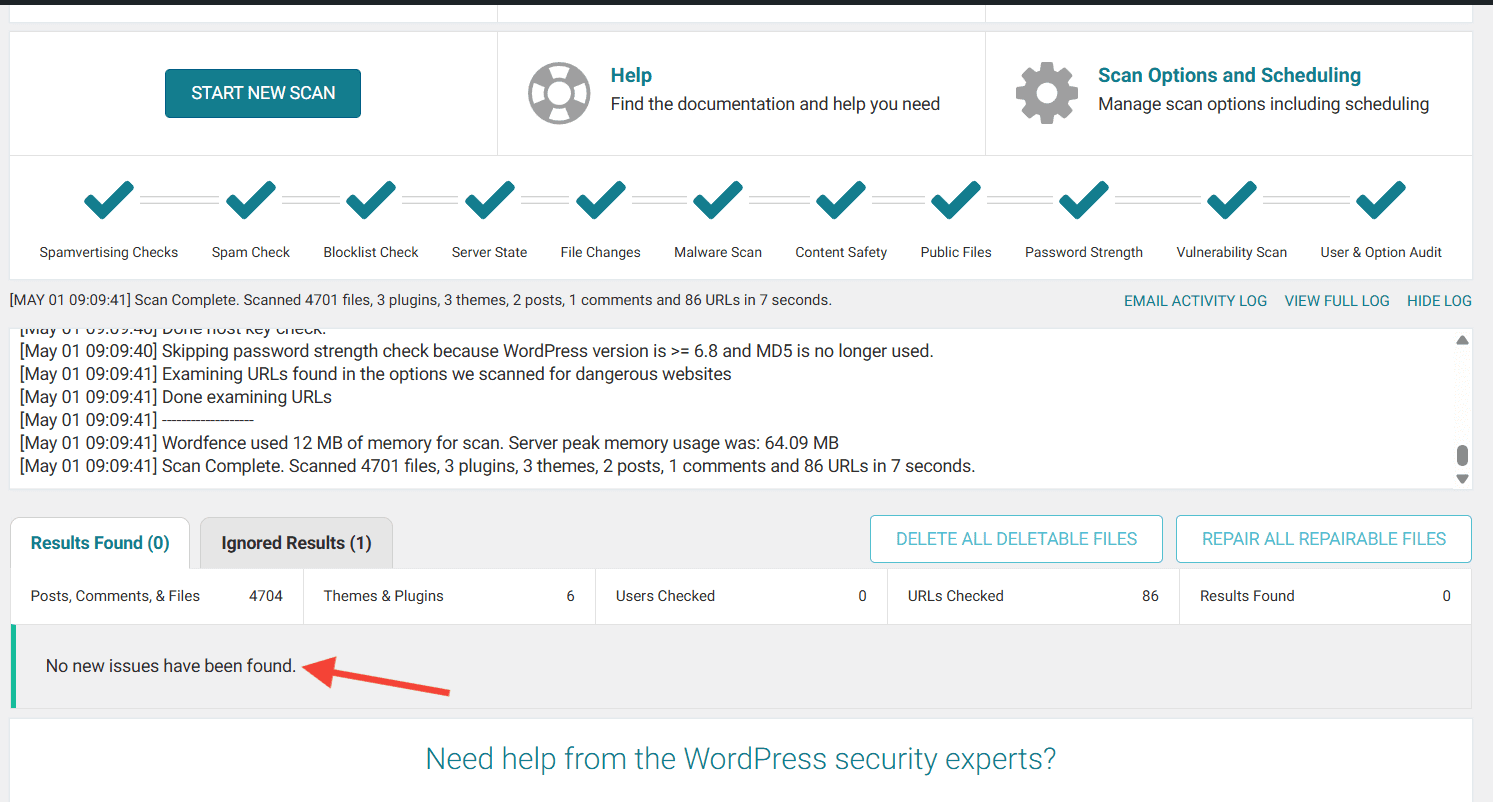Open Scan Options and Scheduling
Screen dimensions: 1493x802
[x=1229, y=75]
